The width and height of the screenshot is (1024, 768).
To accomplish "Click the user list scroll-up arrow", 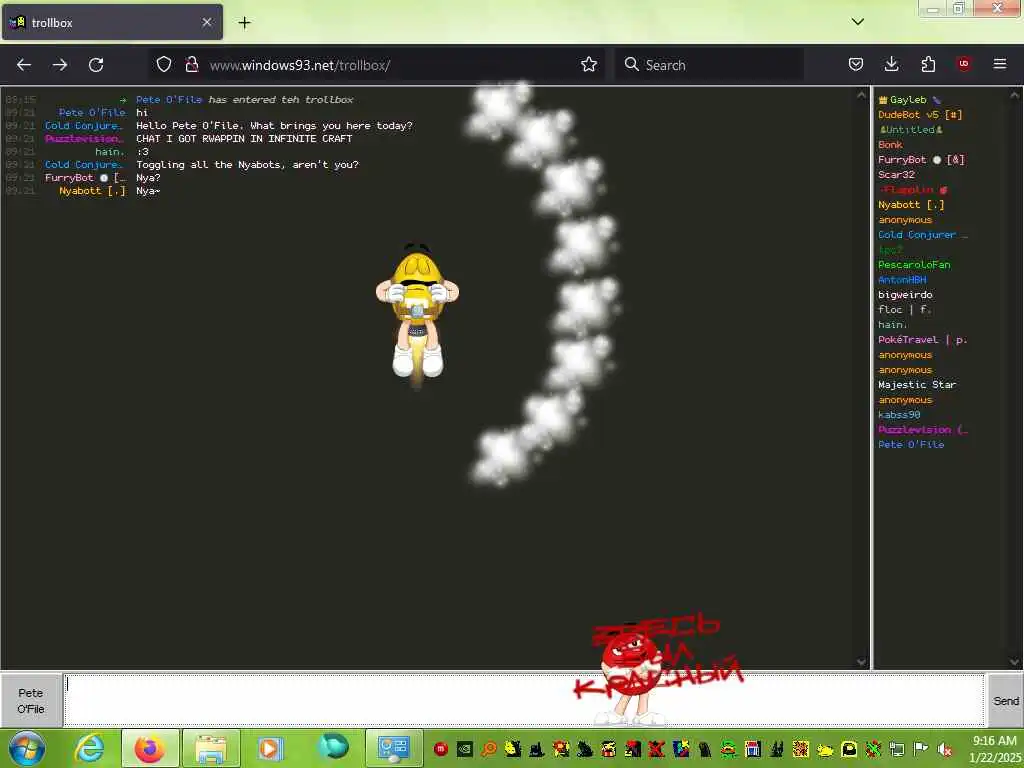I will click(1014, 95).
